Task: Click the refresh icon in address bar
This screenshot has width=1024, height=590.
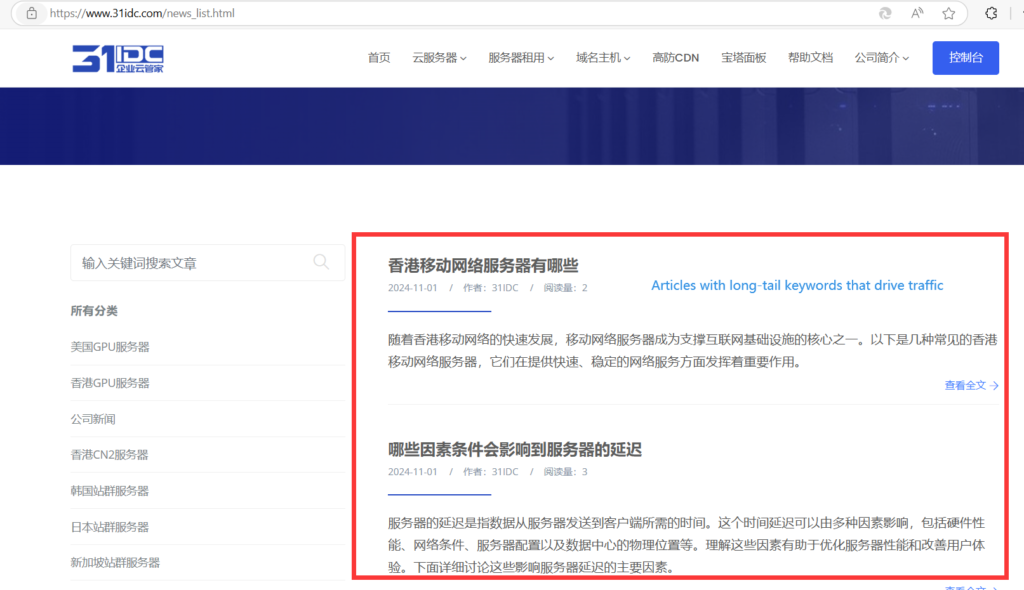Action: pyautogui.click(x=885, y=13)
